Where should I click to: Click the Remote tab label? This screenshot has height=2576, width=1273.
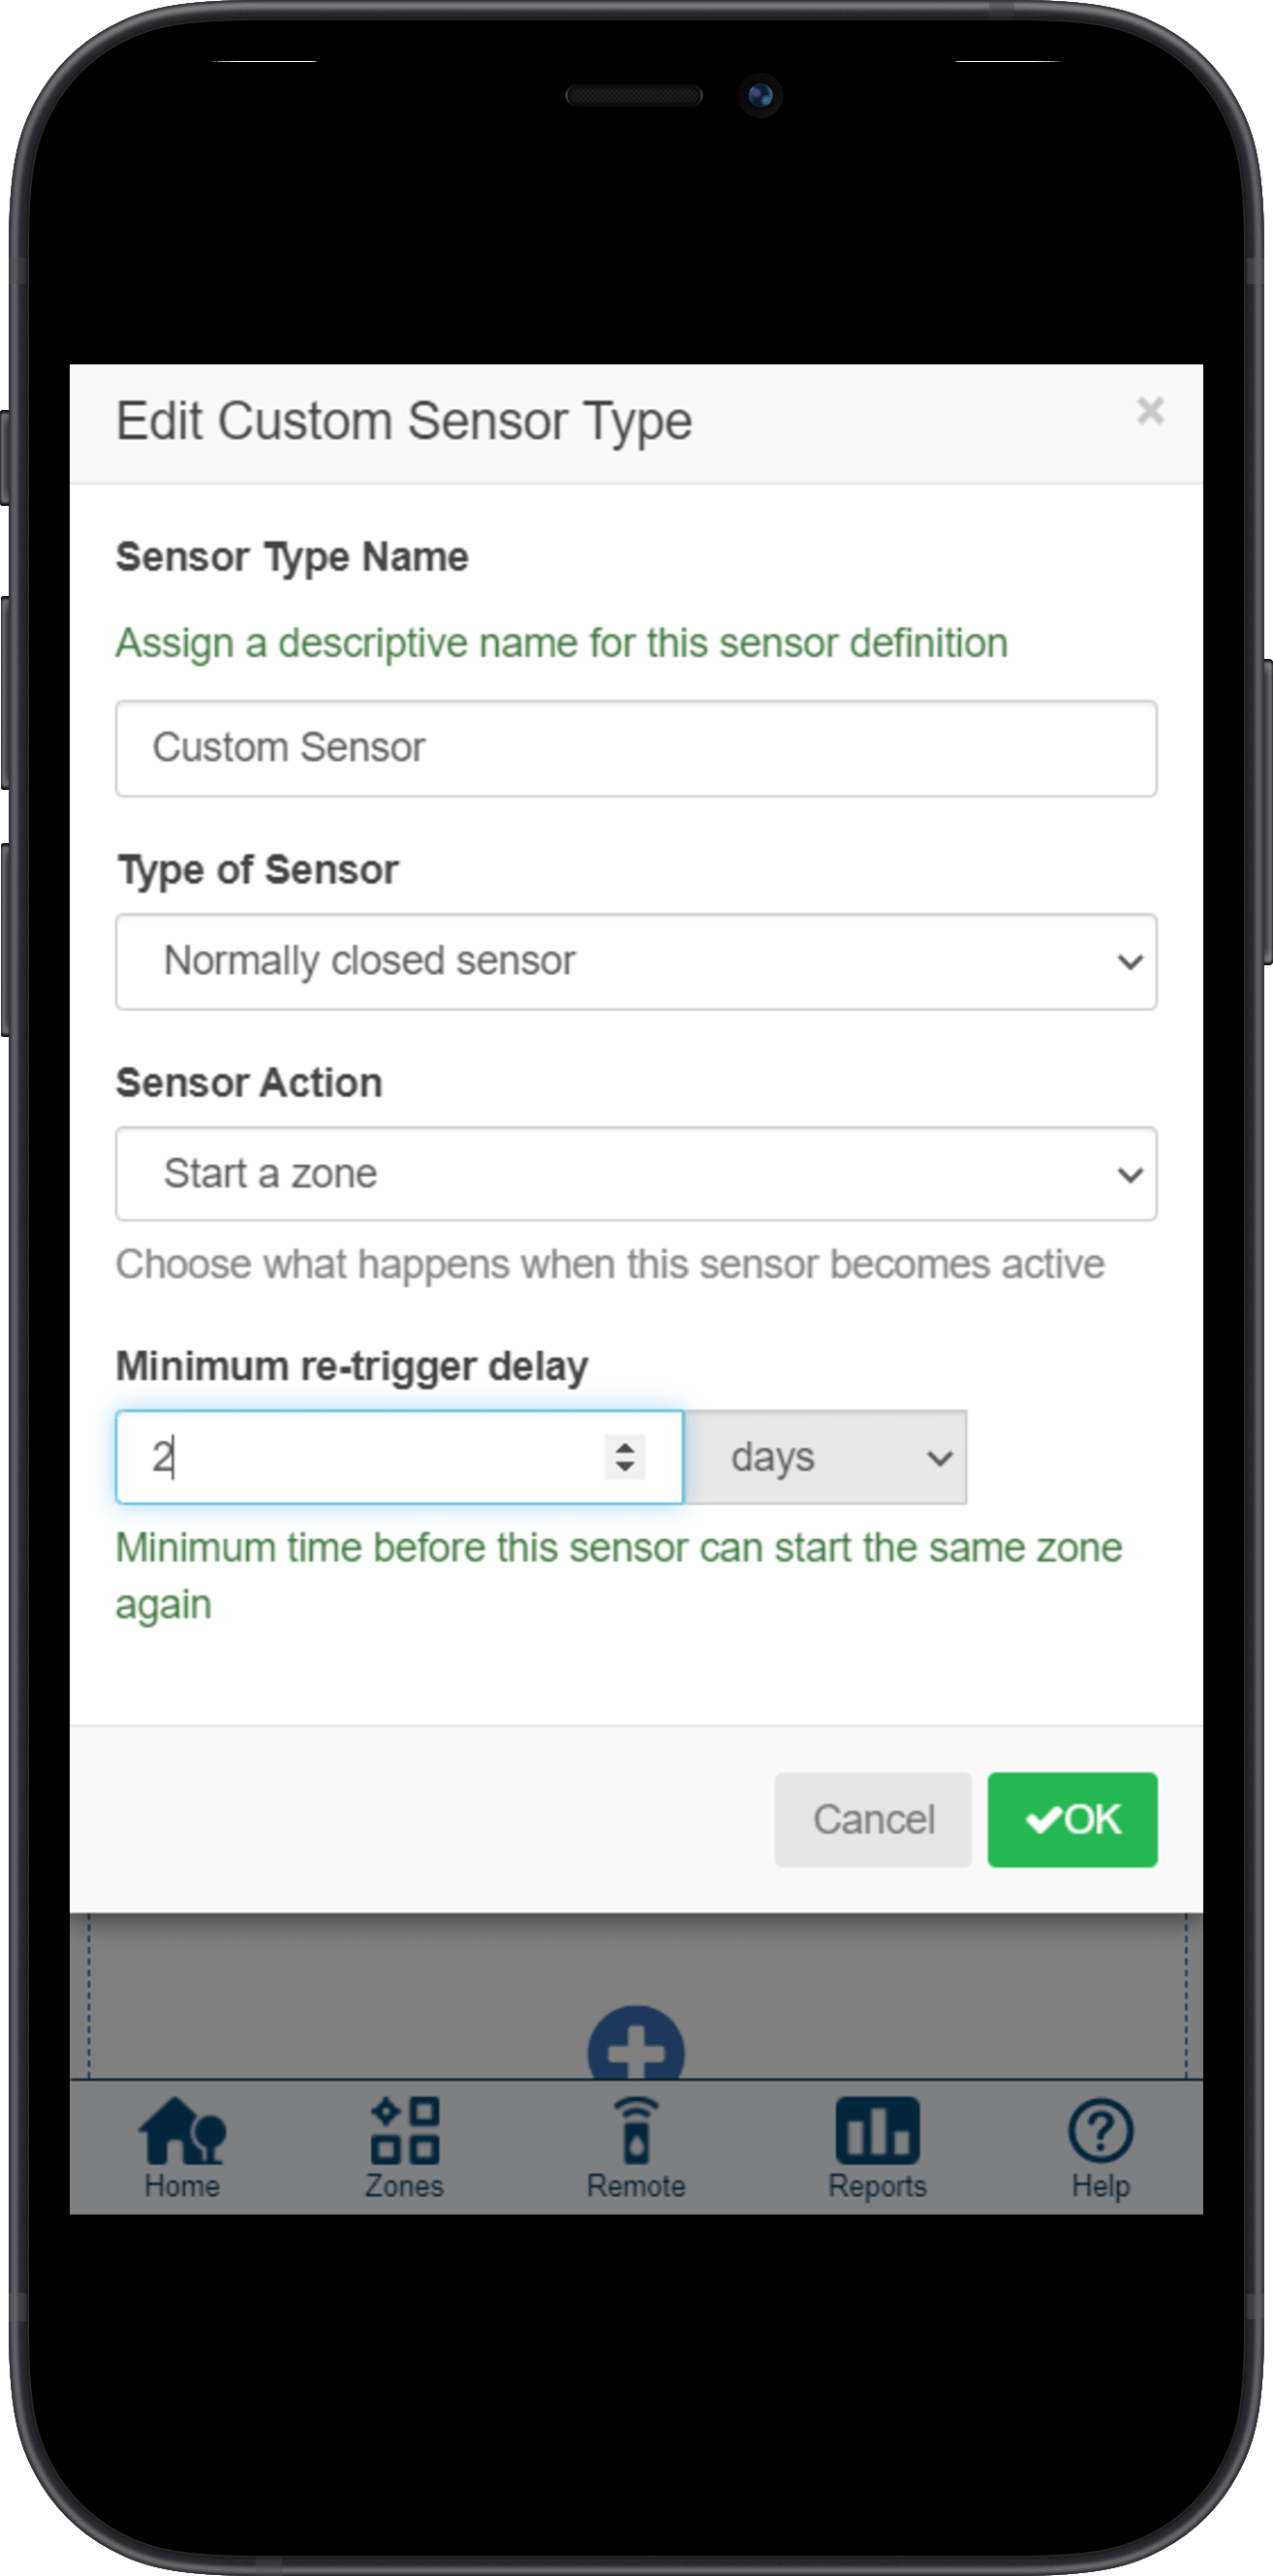point(636,2186)
